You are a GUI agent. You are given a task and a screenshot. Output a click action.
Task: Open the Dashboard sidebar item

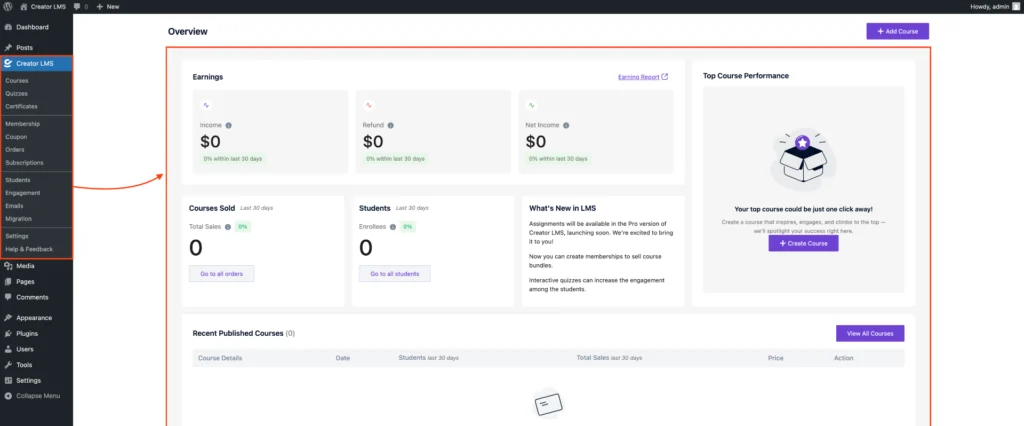[x=37, y=27]
